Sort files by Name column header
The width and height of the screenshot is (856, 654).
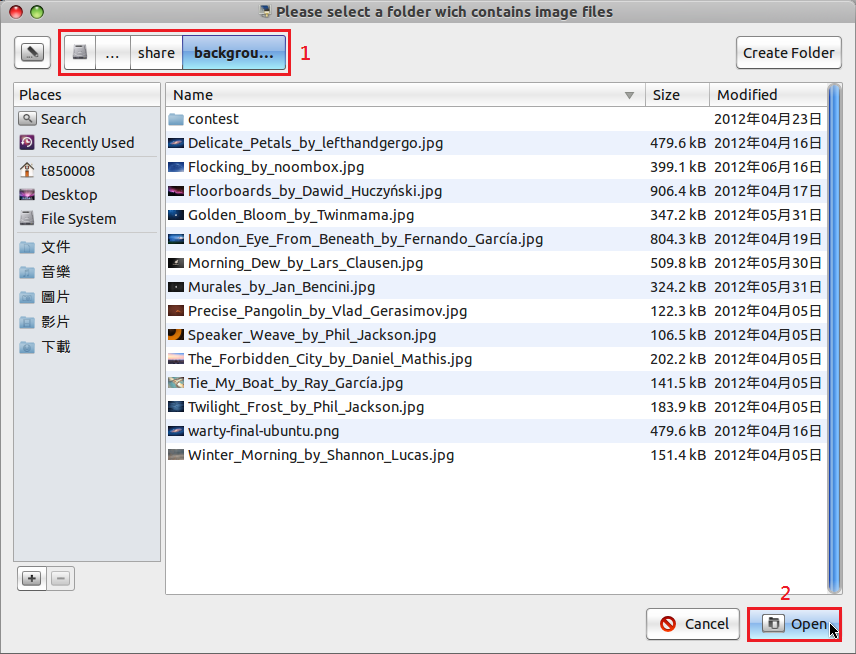pos(400,95)
